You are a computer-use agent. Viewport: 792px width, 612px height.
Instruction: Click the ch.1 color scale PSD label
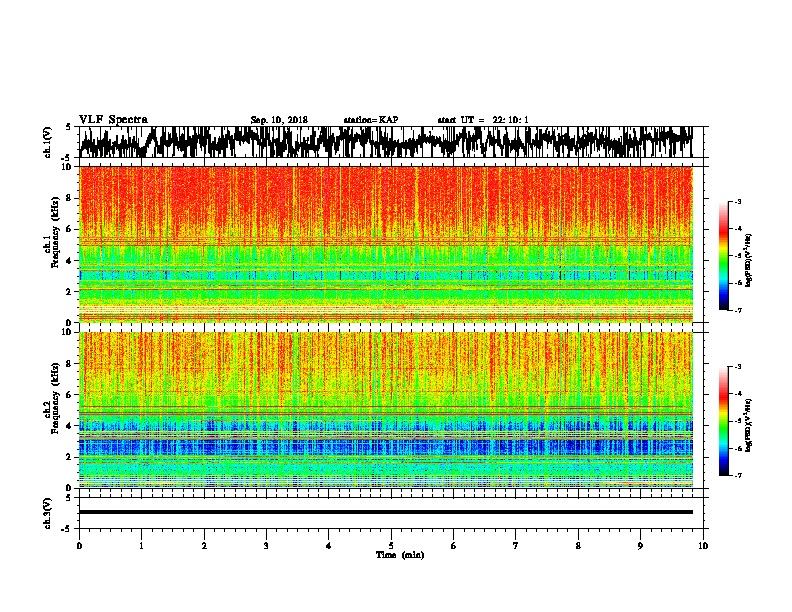(x=749, y=261)
